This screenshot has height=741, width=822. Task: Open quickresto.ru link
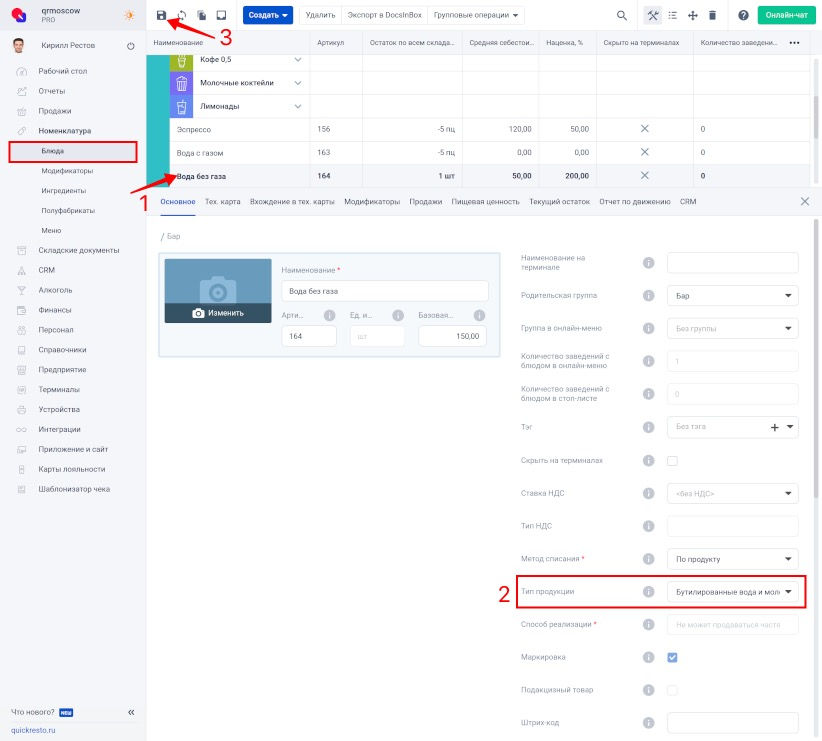(x=33, y=730)
